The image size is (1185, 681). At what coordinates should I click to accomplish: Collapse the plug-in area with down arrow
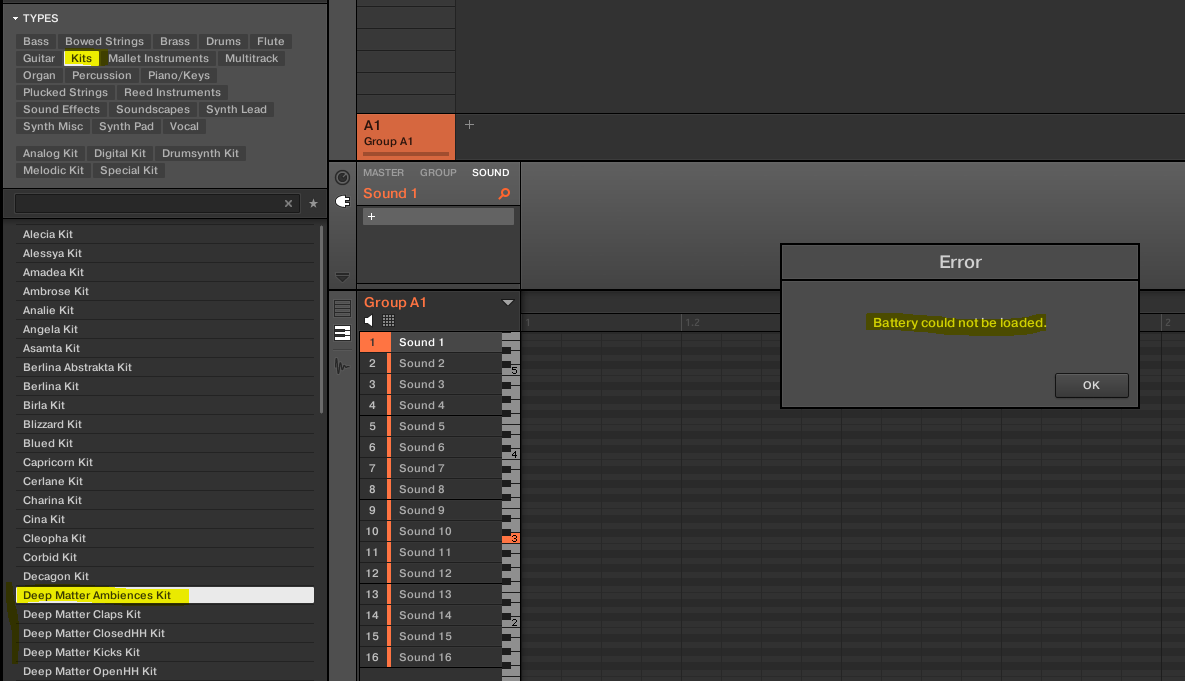click(x=342, y=277)
